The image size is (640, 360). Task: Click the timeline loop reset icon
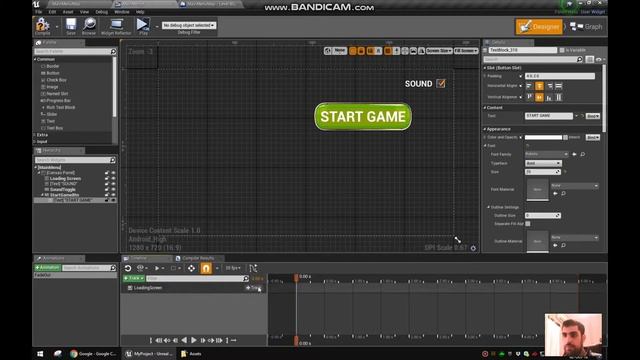coord(128,268)
